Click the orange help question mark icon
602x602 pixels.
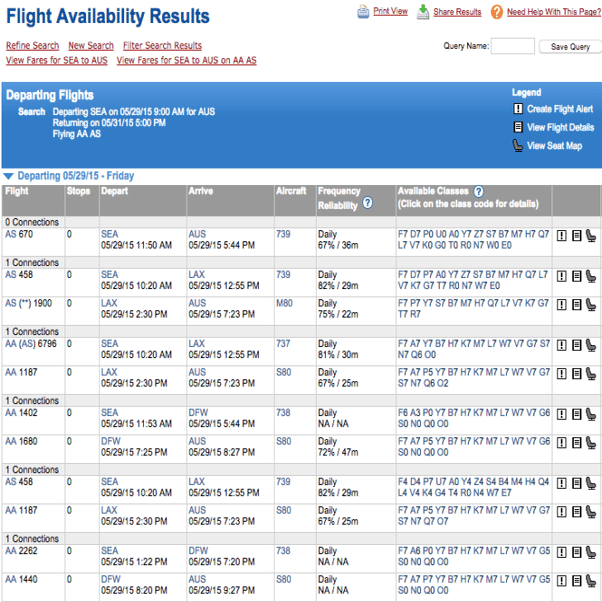[497, 12]
